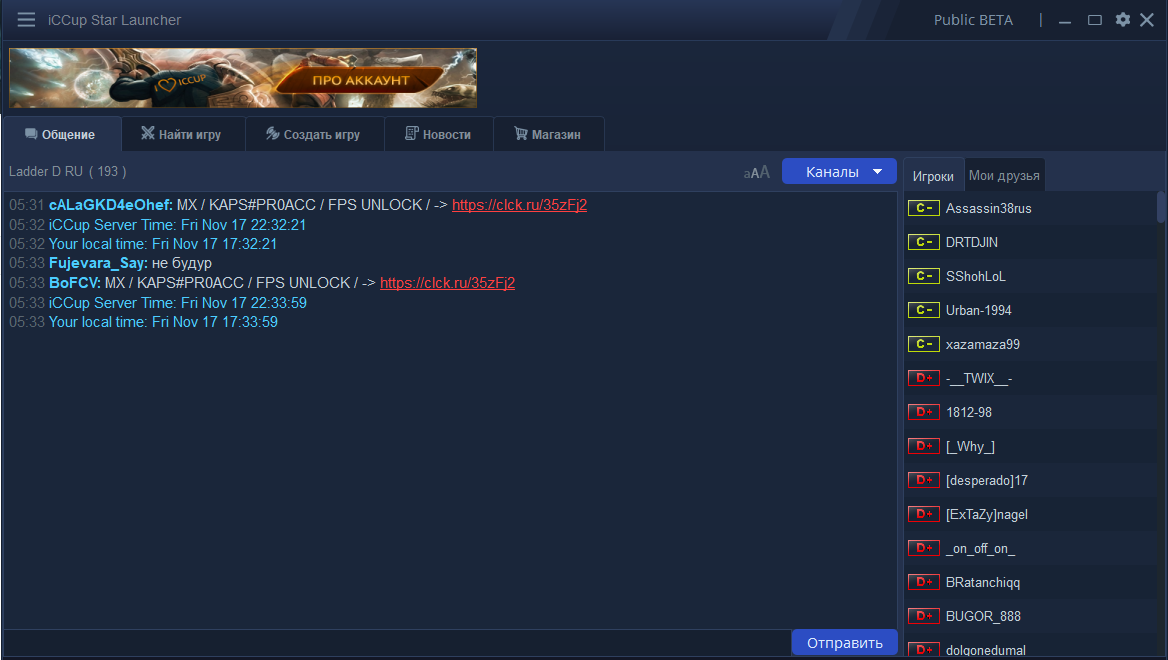
Task: Click the D+ rank badge beside BRatanchiqq
Action: tap(924, 582)
